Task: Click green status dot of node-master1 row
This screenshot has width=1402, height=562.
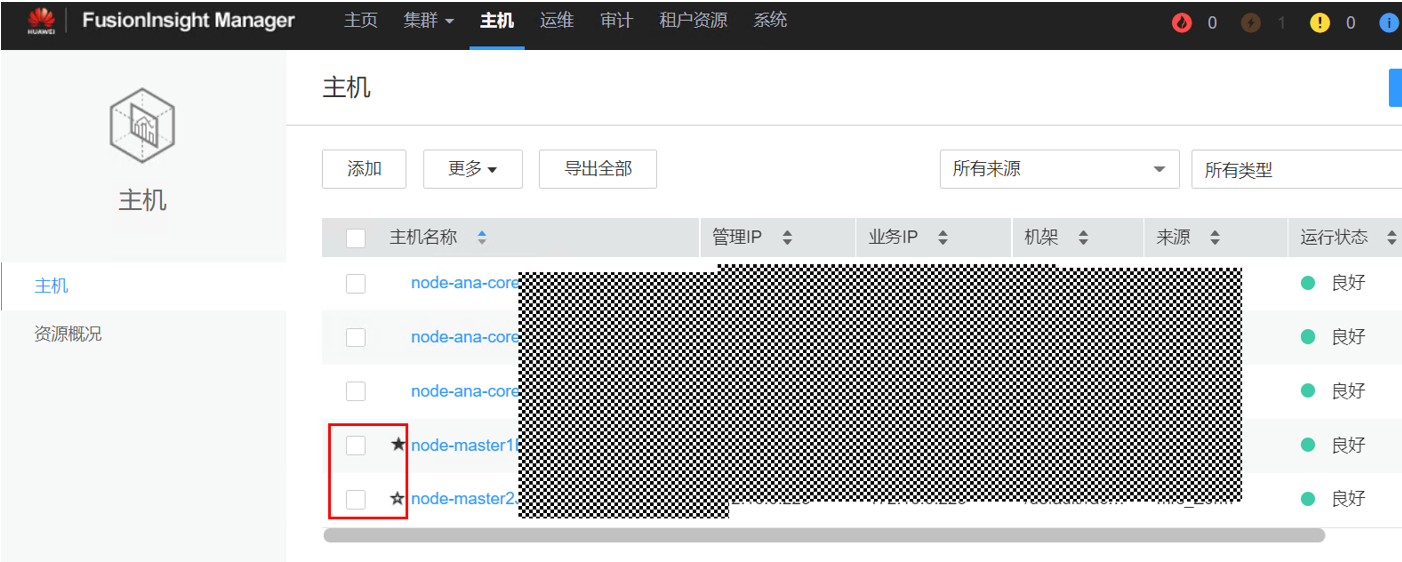Action: point(1307,445)
